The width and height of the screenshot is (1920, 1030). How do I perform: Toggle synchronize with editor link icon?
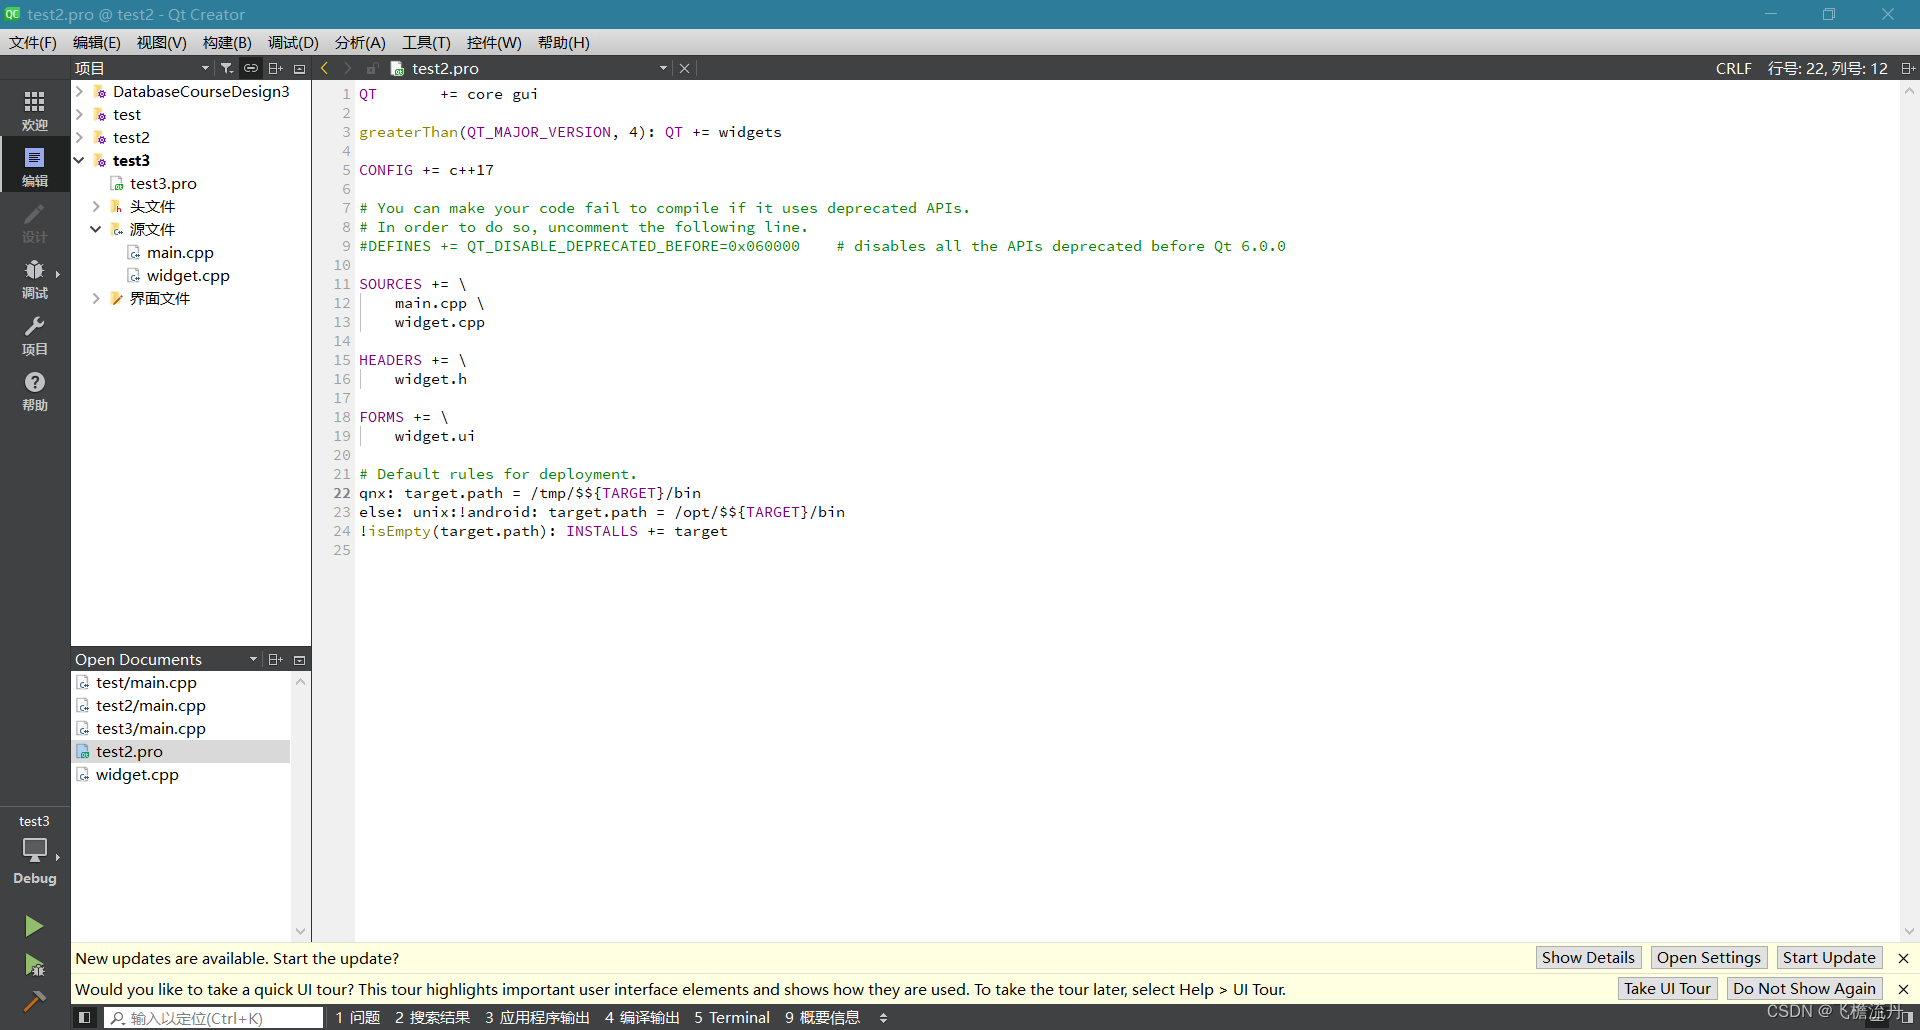[x=251, y=68]
